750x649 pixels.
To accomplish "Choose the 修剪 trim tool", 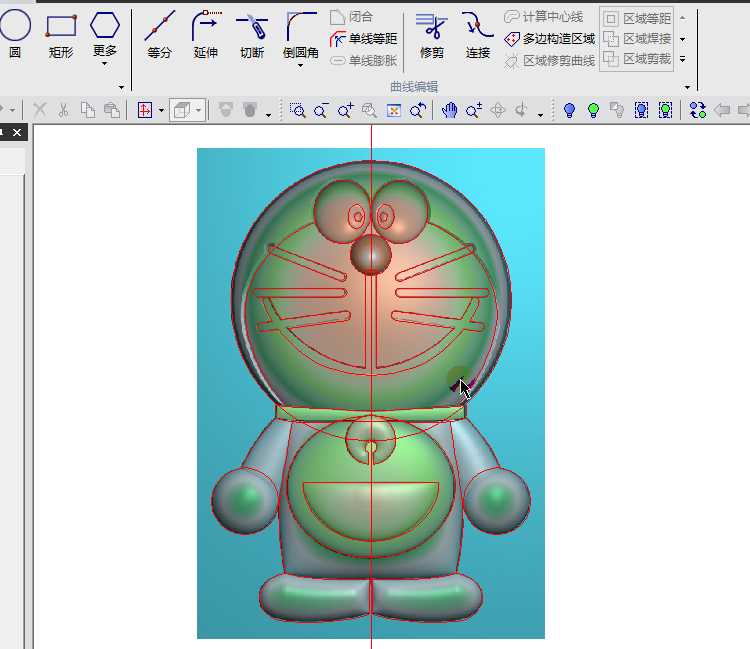I will click(431, 34).
